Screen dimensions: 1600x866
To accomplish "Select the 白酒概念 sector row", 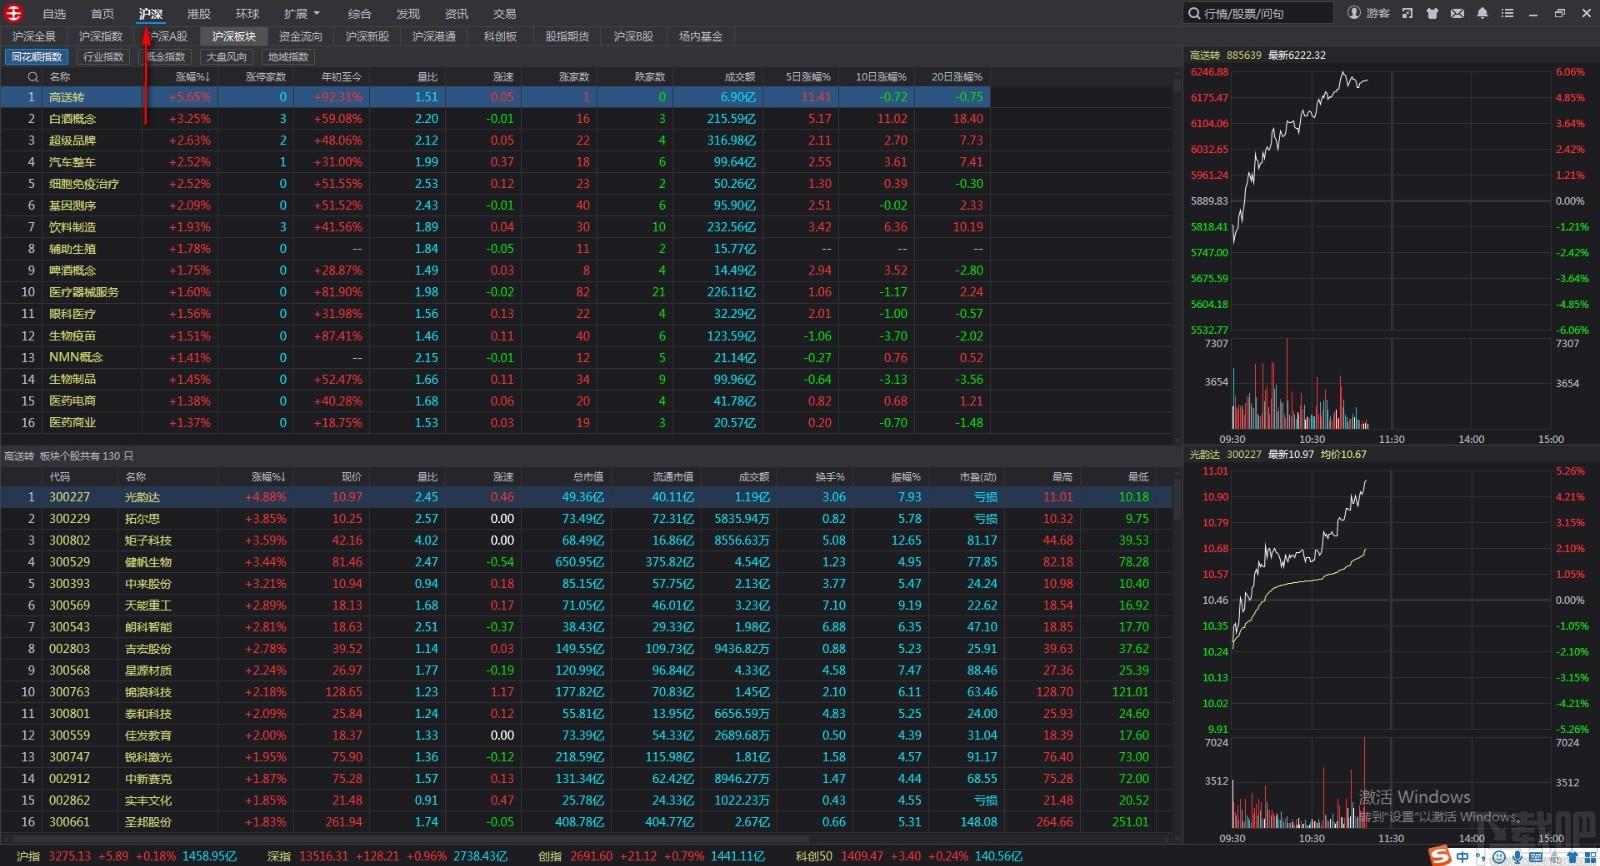I will coord(73,119).
